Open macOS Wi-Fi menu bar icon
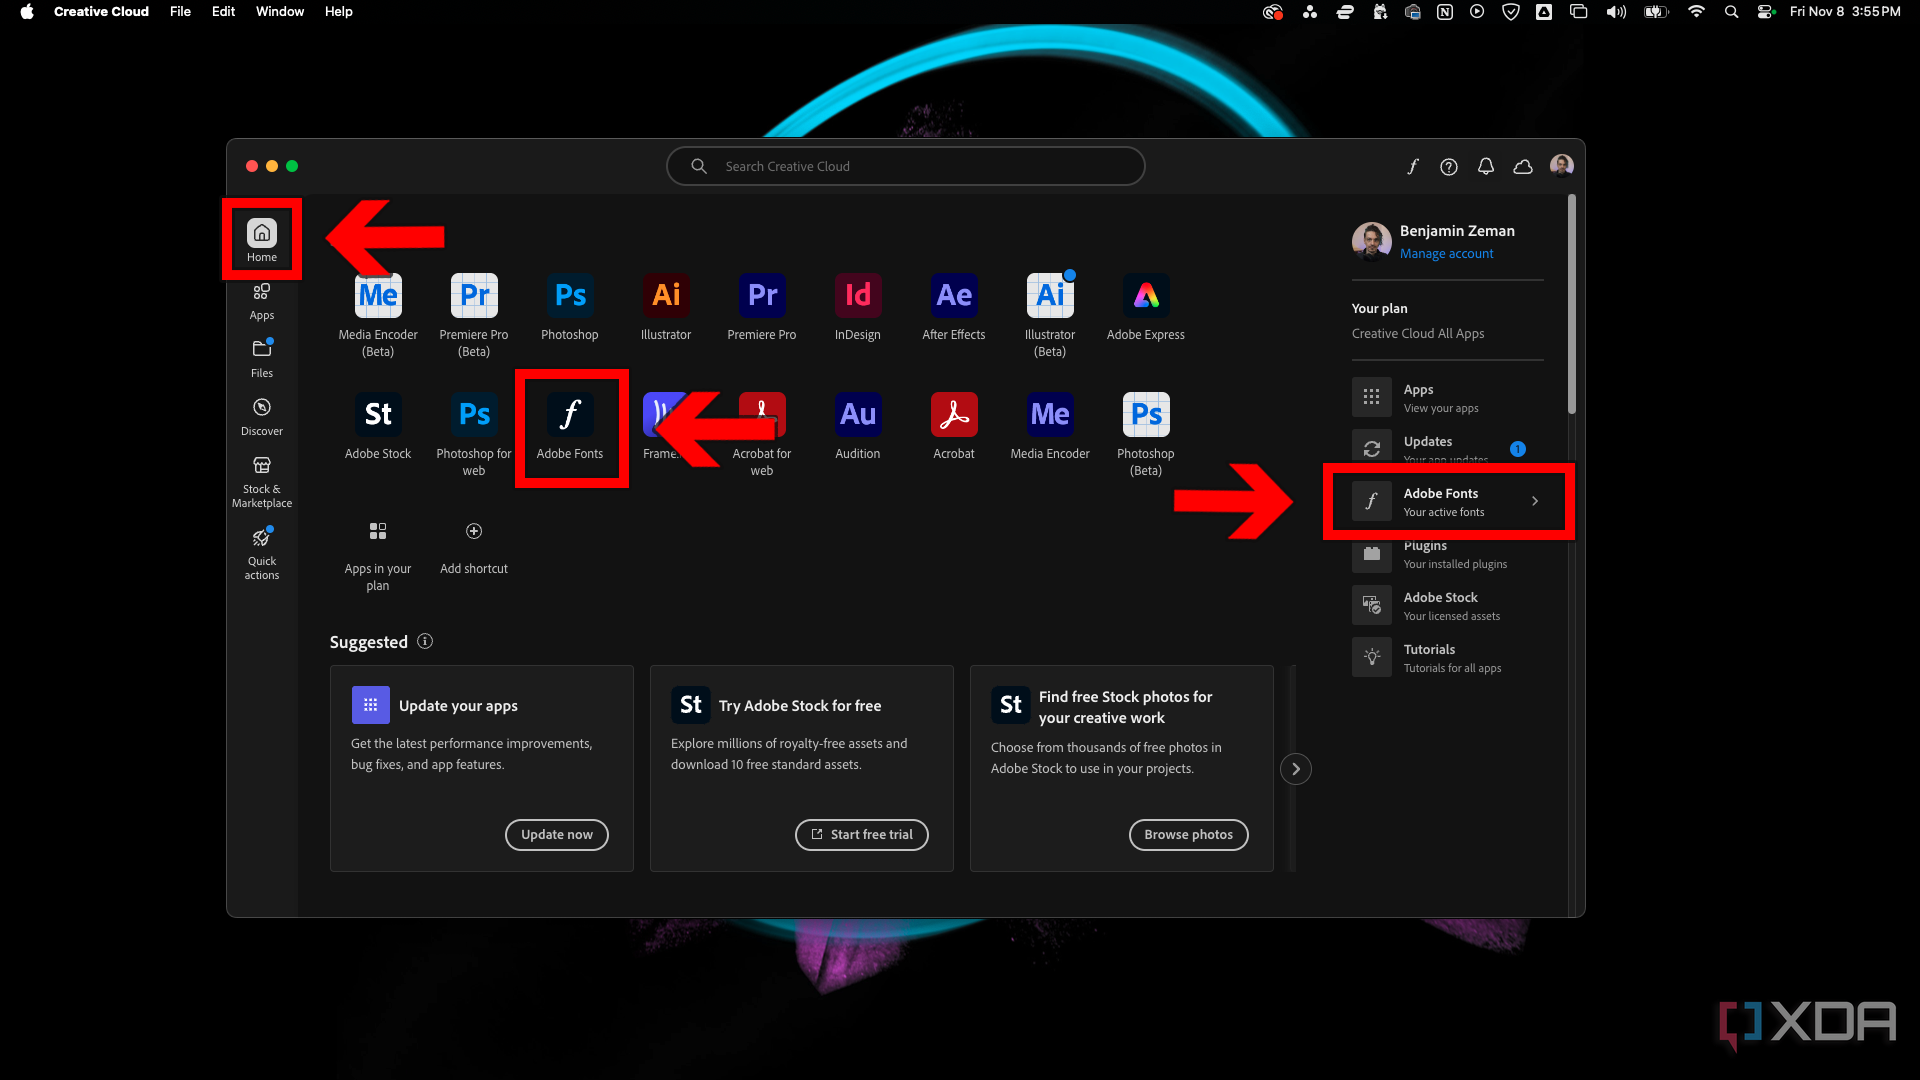Image resolution: width=1920 pixels, height=1080 pixels. coord(1696,11)
